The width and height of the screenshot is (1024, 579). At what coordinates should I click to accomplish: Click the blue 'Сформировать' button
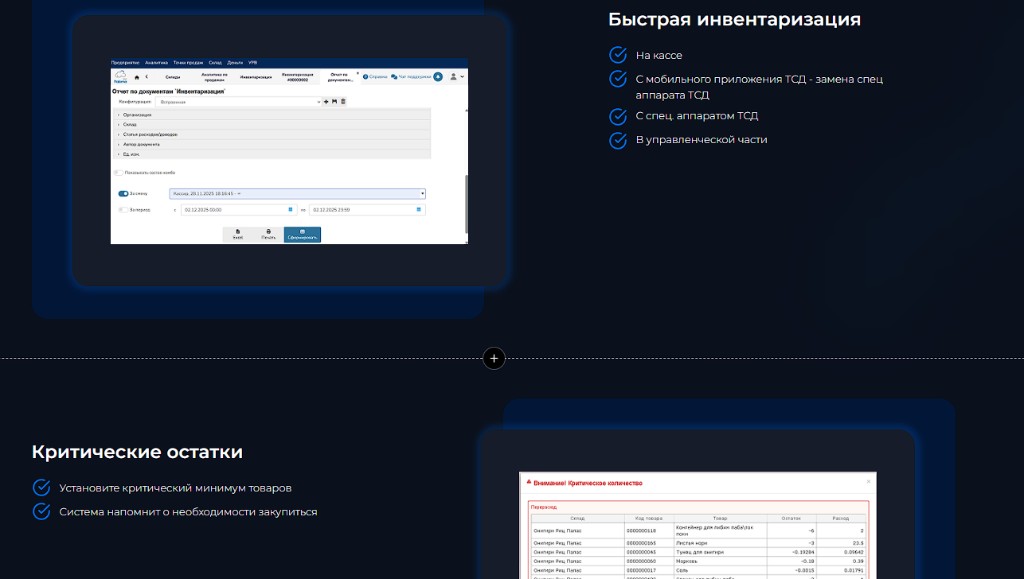(x=302, y=234)
